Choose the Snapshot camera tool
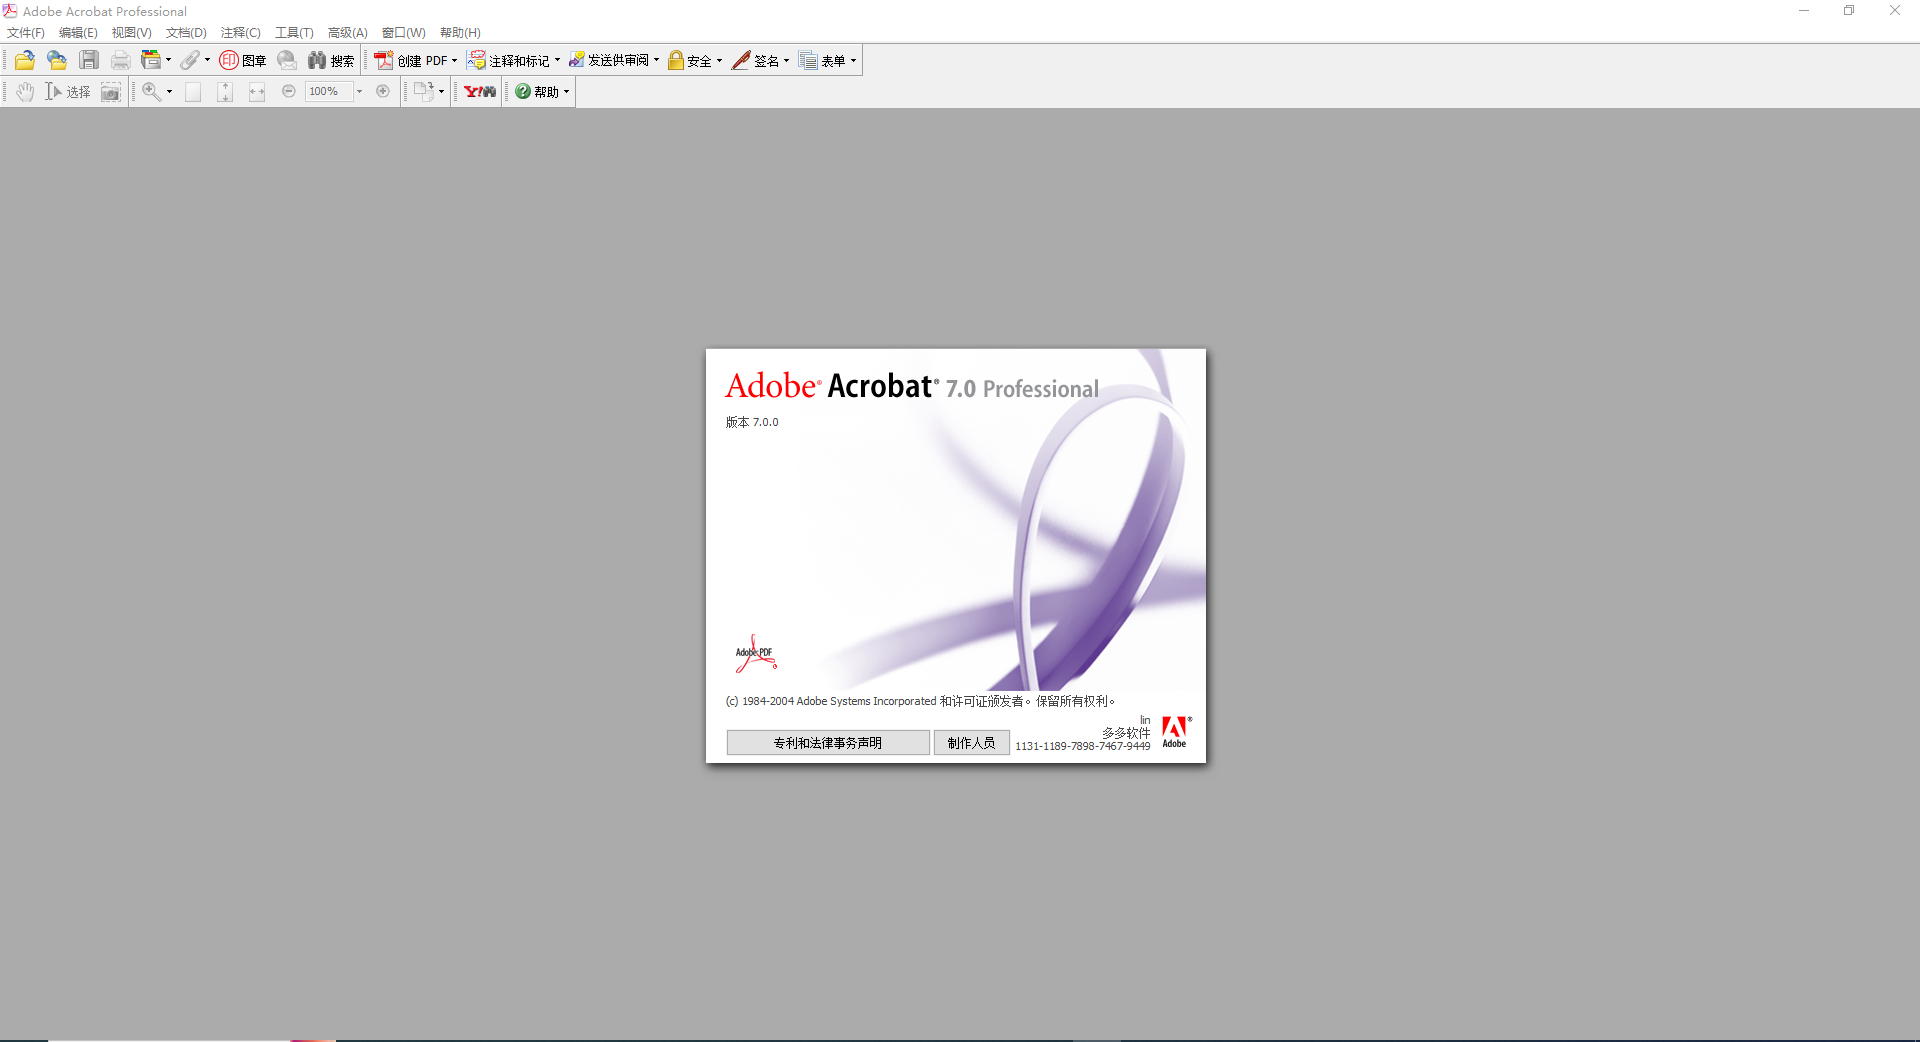Viewport: 1920px width, 1042px height. tap(111, 92)
